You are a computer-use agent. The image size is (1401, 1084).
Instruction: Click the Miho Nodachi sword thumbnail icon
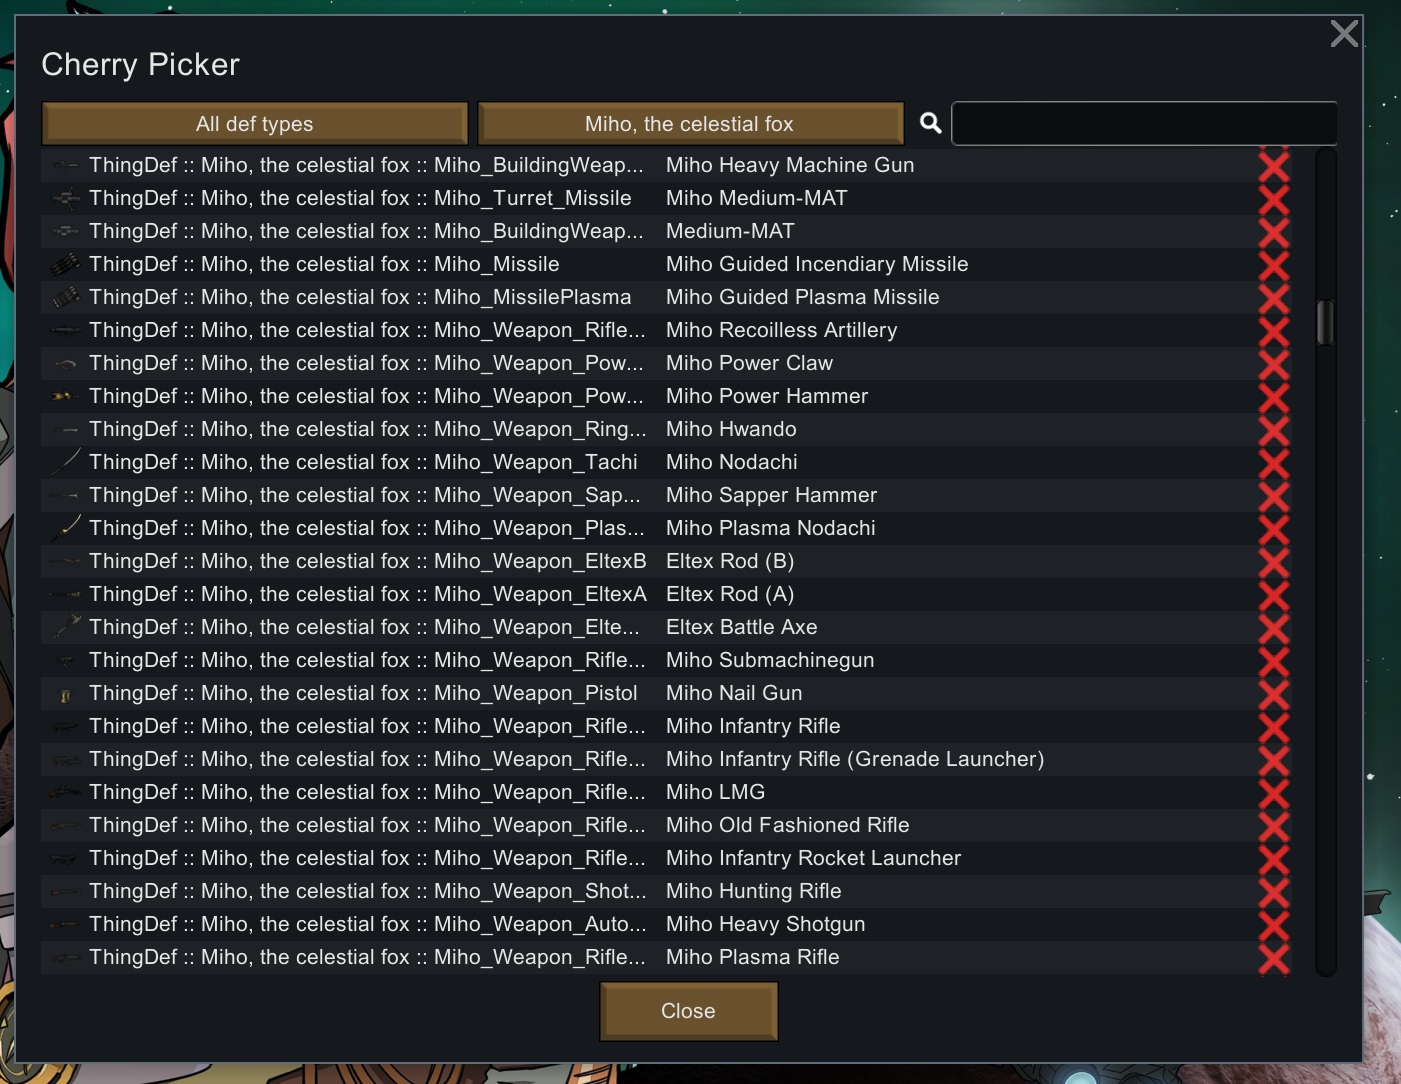(66, 462)
